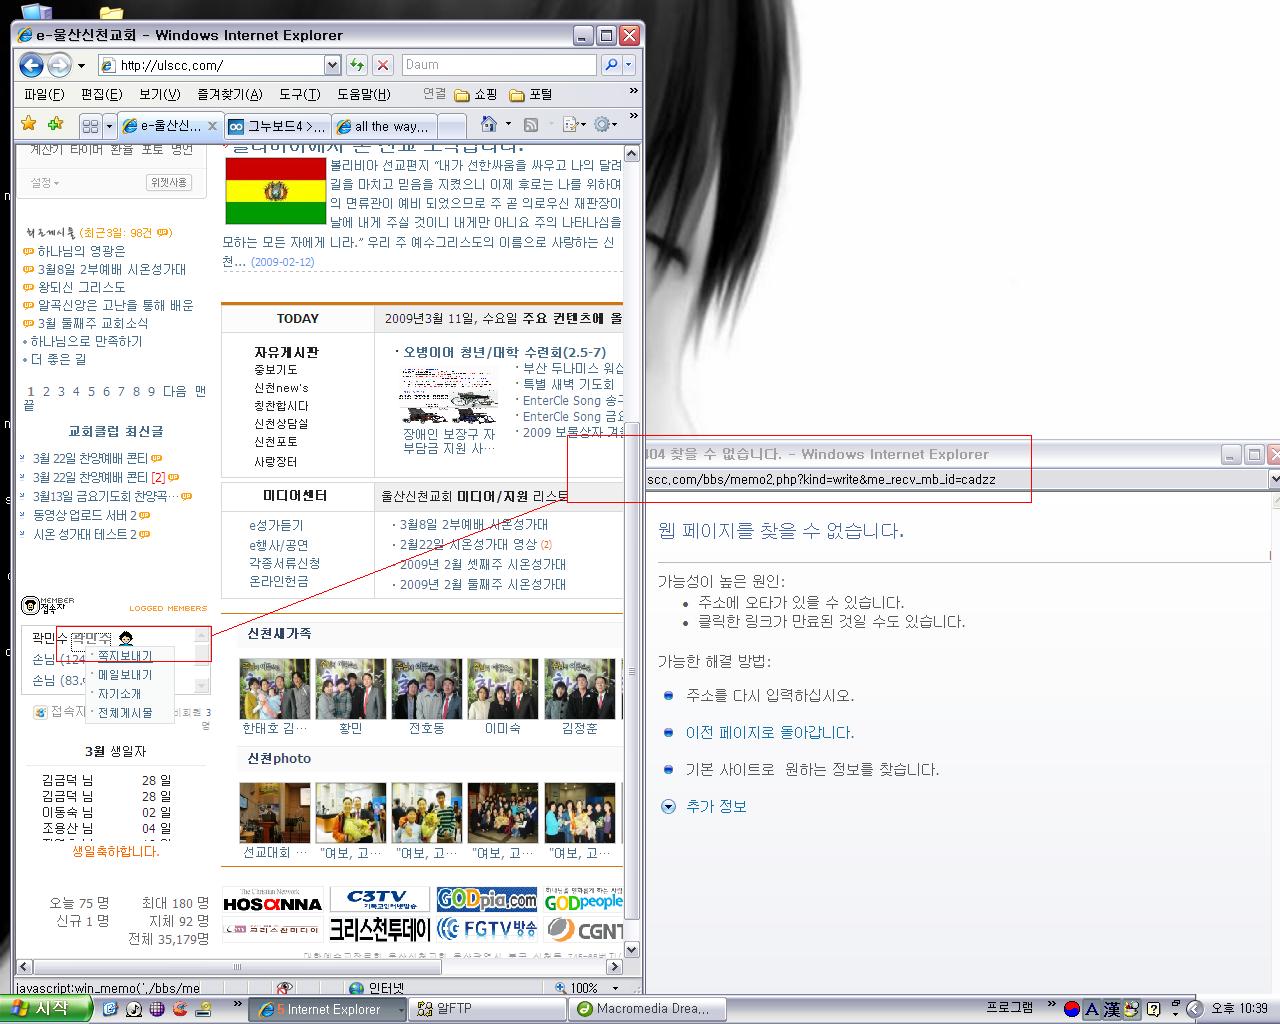Select 메일보내기 from member popup menu
The height and width of the screenshot is (1024, 1280).
(125, 675)
